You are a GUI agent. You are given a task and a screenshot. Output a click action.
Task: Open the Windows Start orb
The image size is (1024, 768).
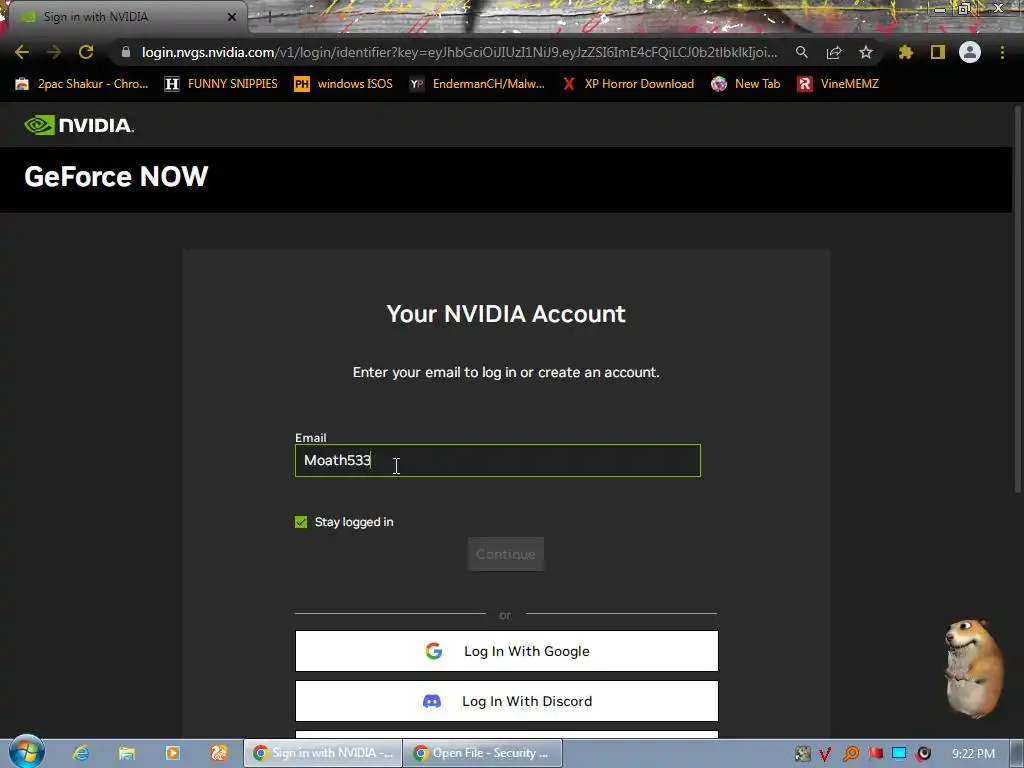coord(26,752)
